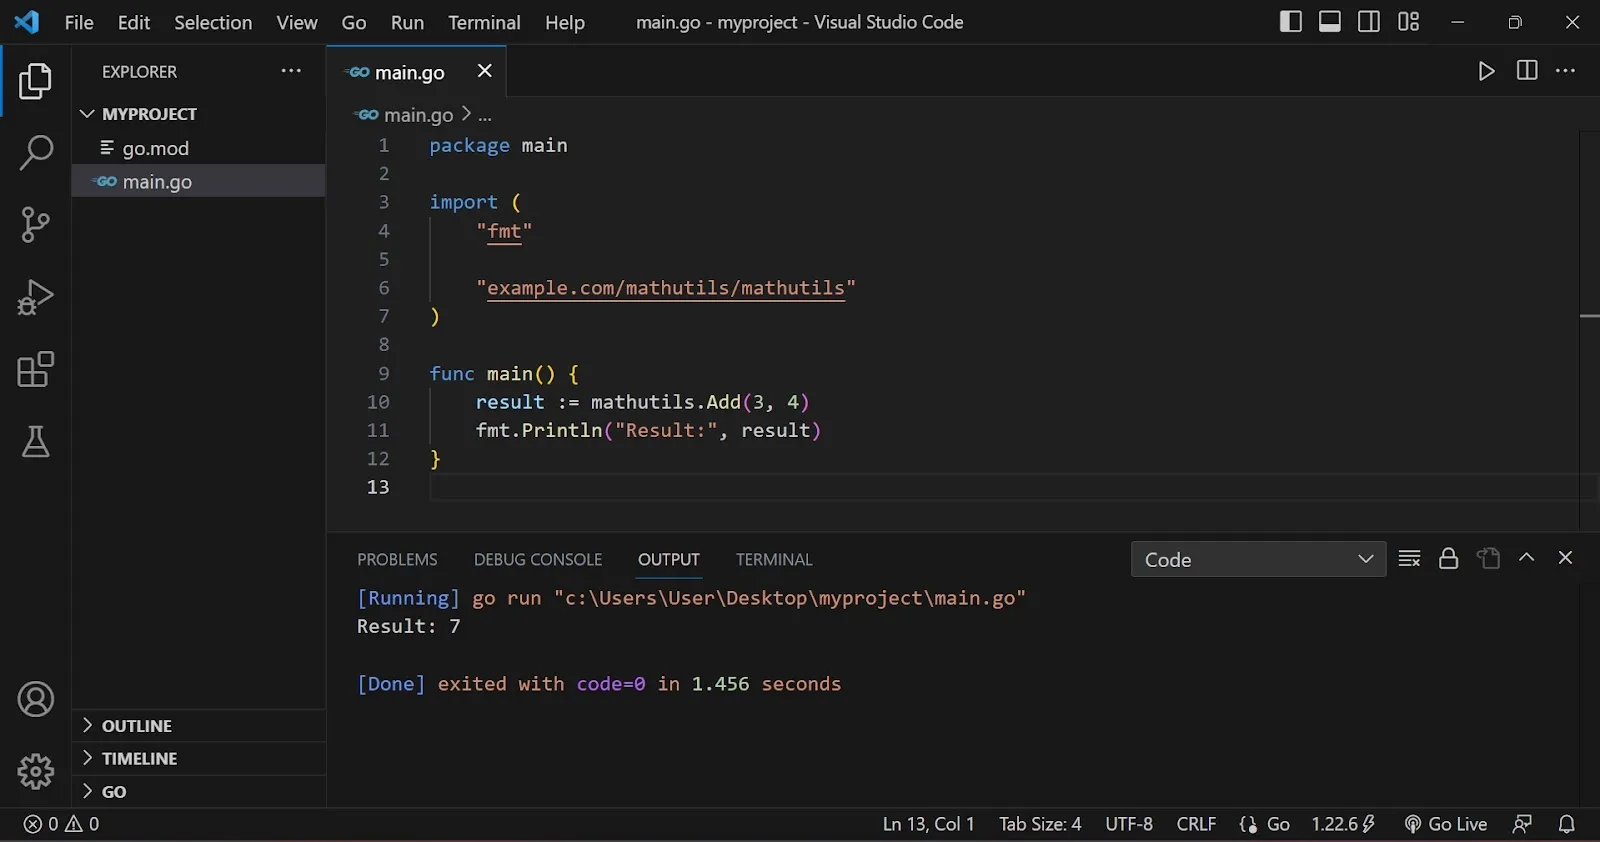Open editor More Actions ellipsis
The height and width of the screenshot is (842, 1600).
(1566, 70)
